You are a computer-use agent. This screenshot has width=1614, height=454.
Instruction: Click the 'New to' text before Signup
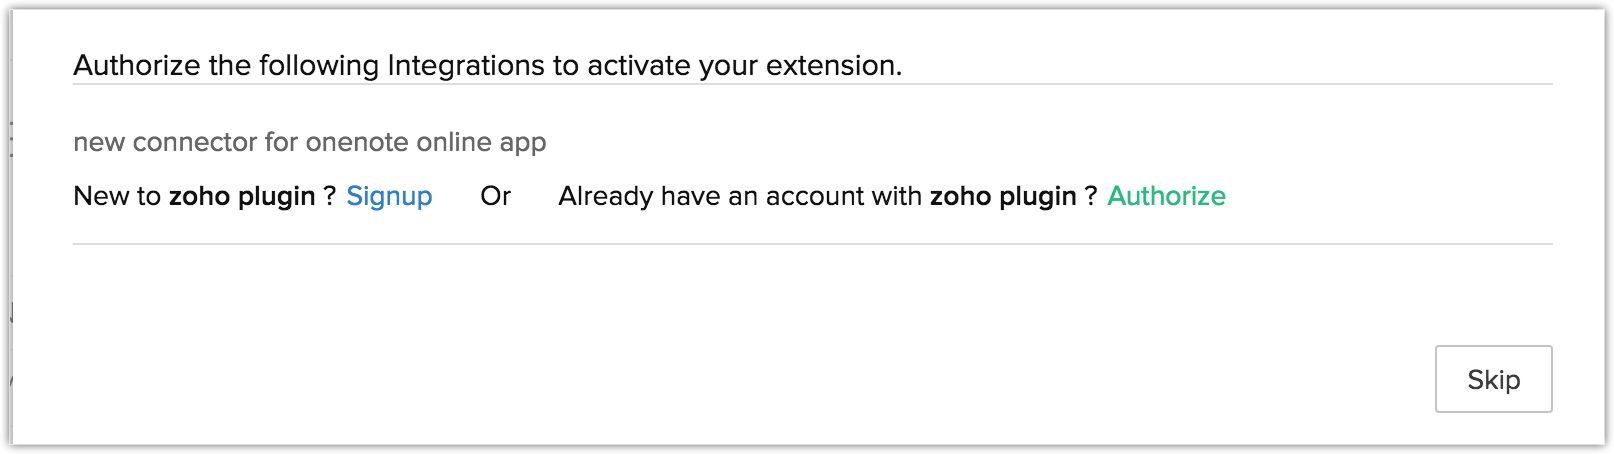(117, 196)
